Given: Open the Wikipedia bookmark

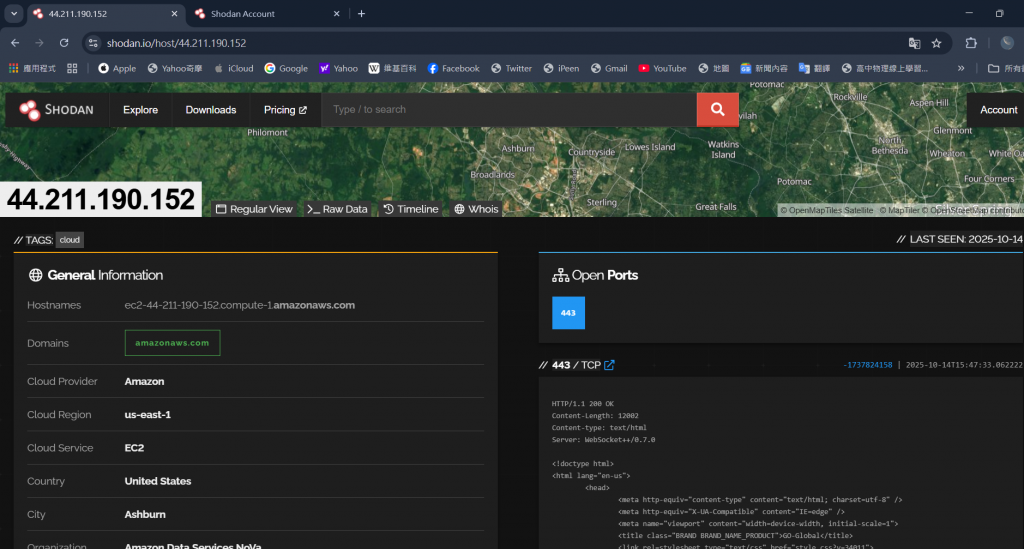Looking at the screenshot, I should pos(392,68).
